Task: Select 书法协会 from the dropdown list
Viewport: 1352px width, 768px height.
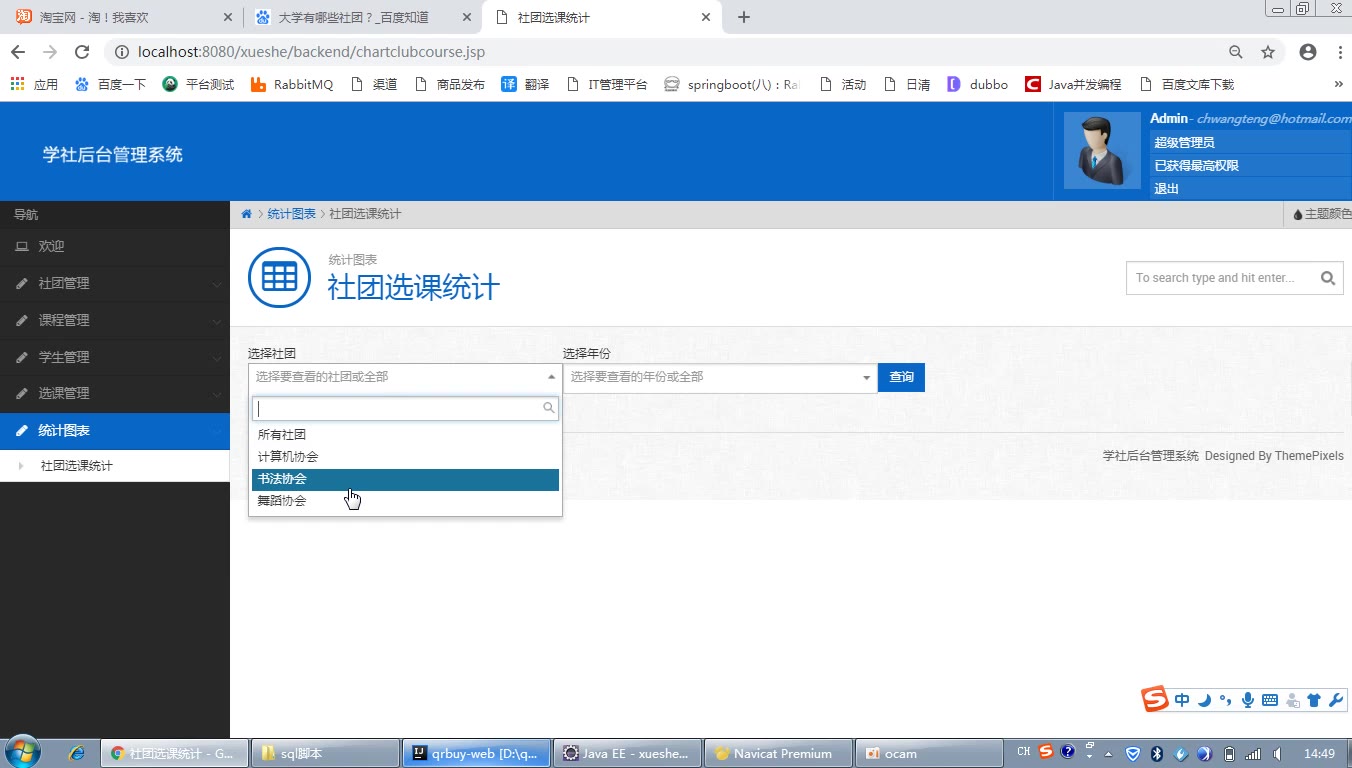Action: [x=405, y=479]
